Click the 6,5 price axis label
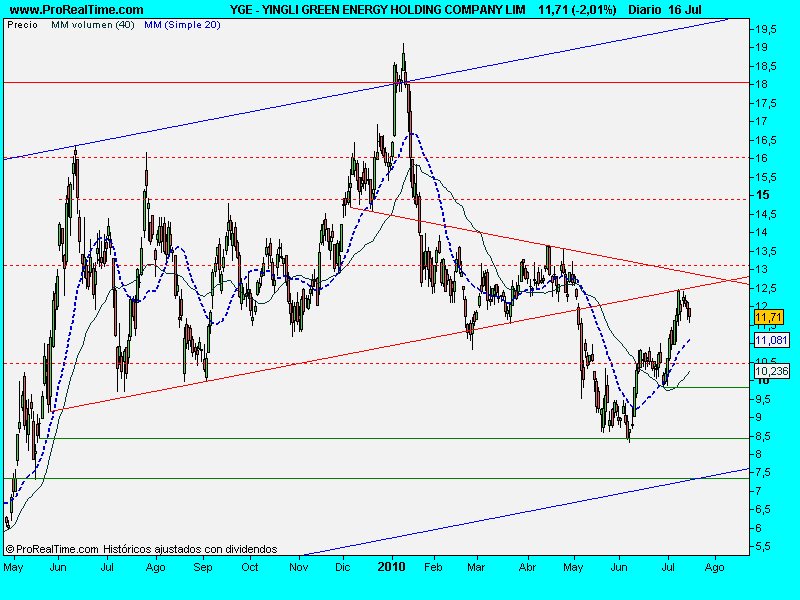 pos(763,510)
